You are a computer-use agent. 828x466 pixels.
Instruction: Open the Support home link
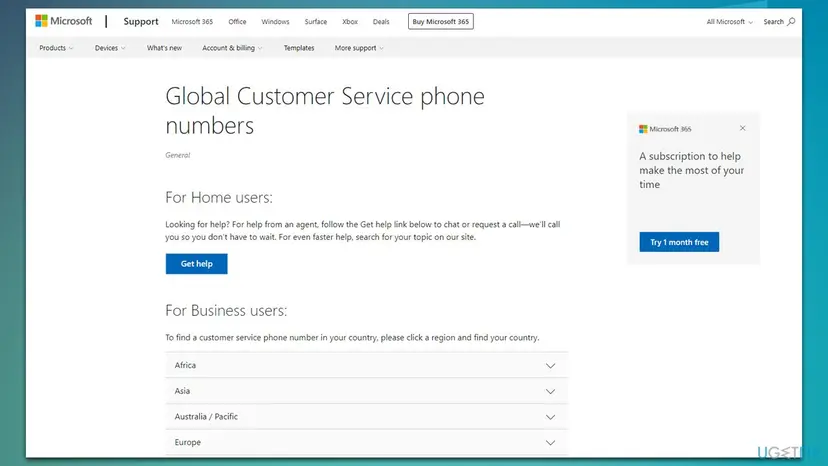coord(140,22)
